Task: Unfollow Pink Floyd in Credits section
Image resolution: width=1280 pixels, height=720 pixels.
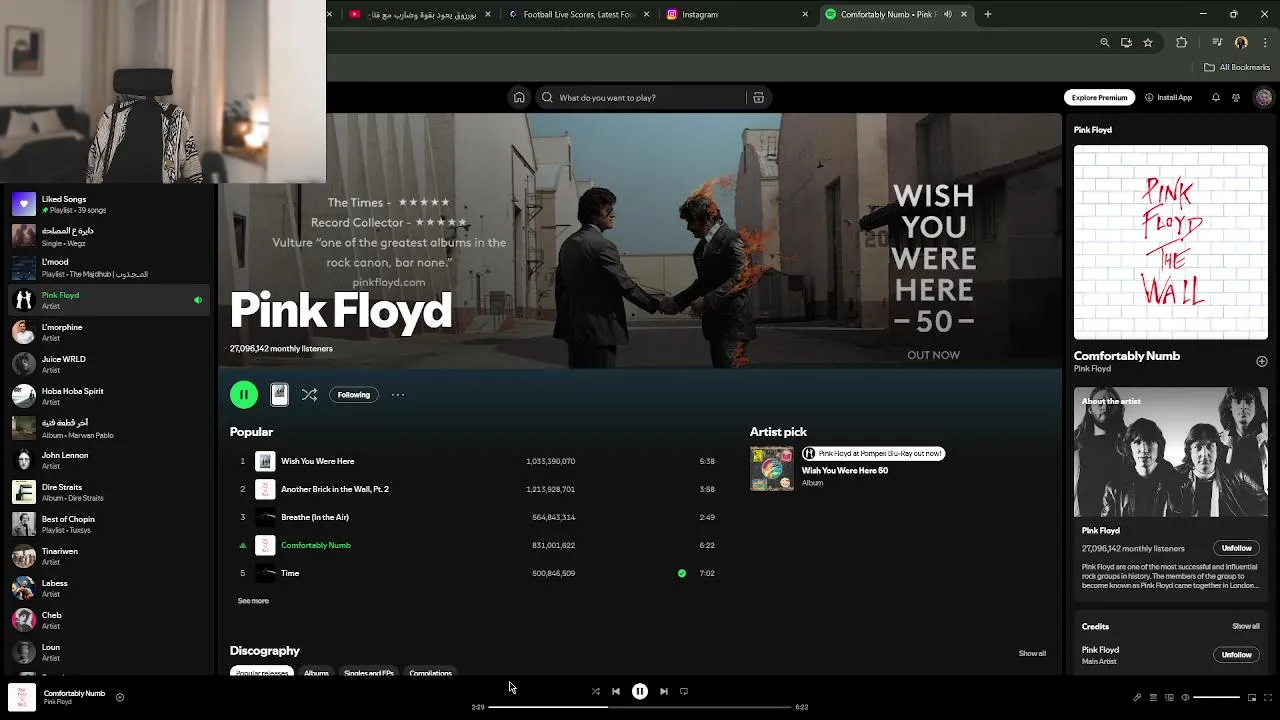Action: point(1236,655)
